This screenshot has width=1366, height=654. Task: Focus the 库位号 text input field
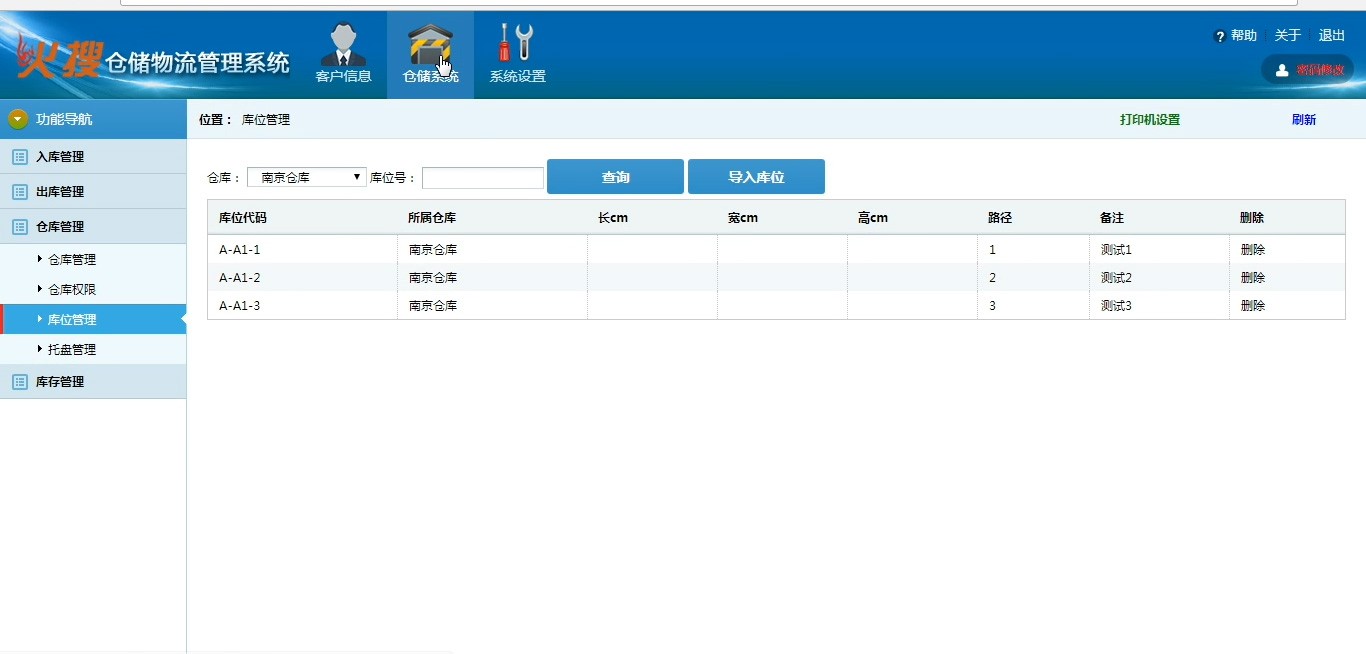click(483, 178)
